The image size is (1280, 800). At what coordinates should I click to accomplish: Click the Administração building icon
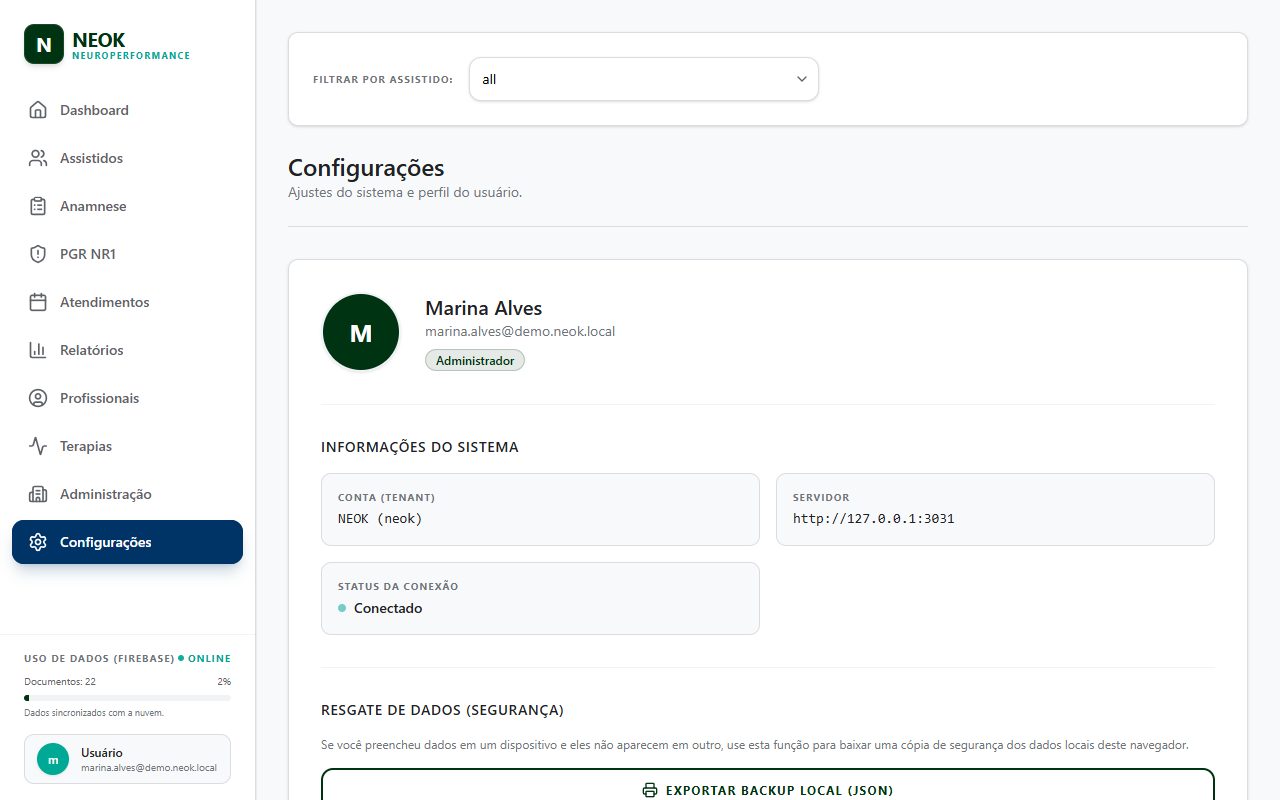coord(38,494)
